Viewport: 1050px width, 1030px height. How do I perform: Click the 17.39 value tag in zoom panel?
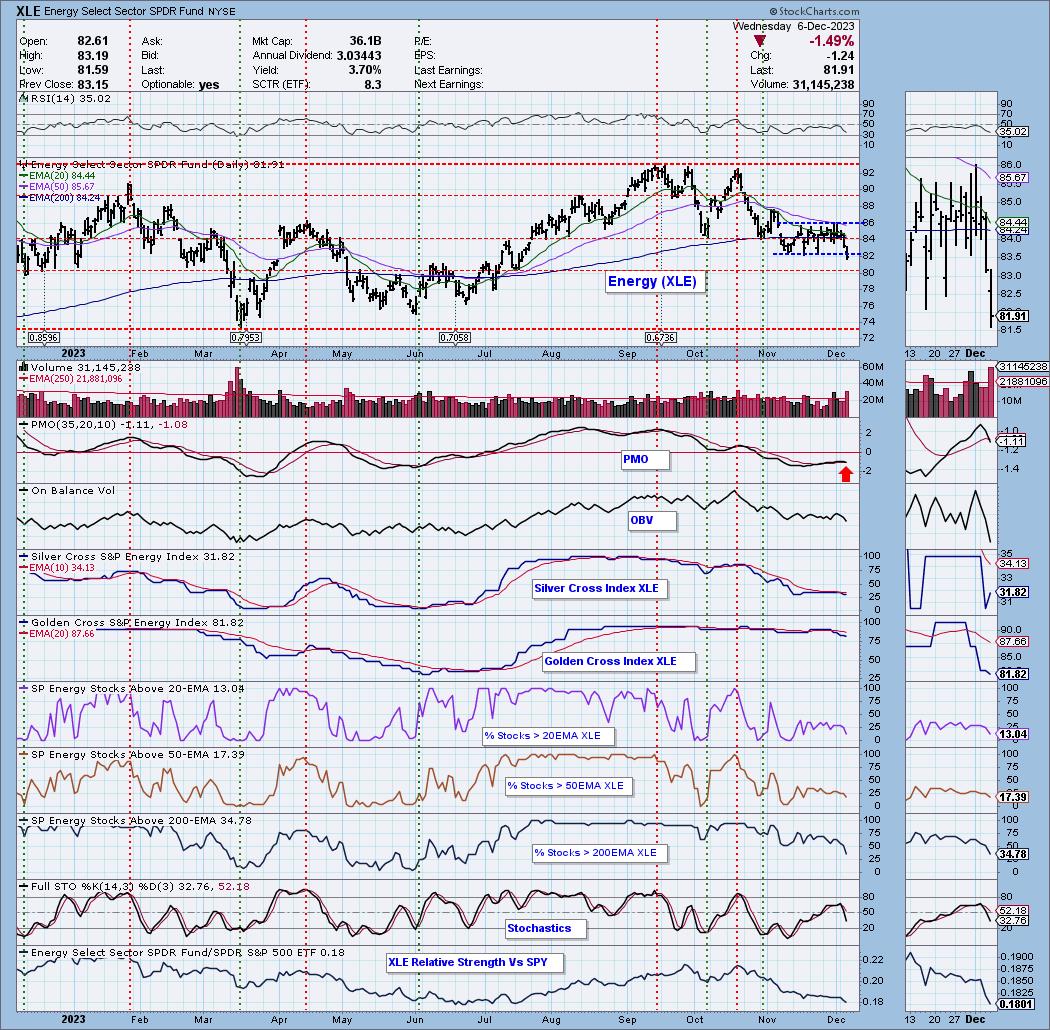[1012, 797]
